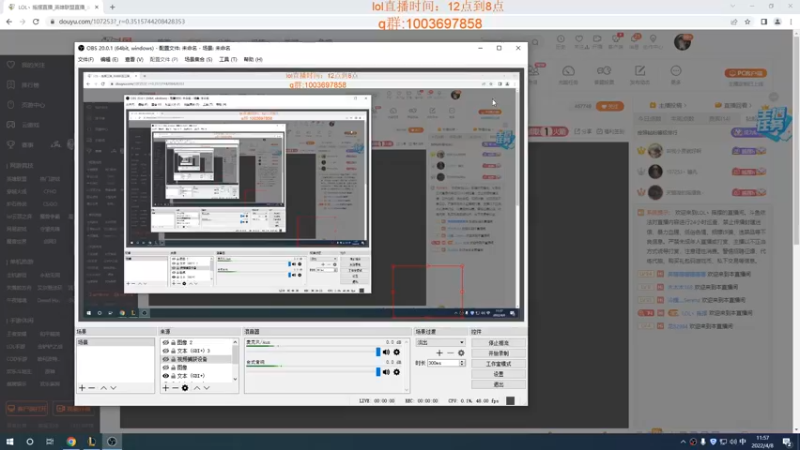Screen dimensions: 800x450
Task: Toggle visibility of the 文本 (GDI+) 3 source
Action: [x=165, y=351]
